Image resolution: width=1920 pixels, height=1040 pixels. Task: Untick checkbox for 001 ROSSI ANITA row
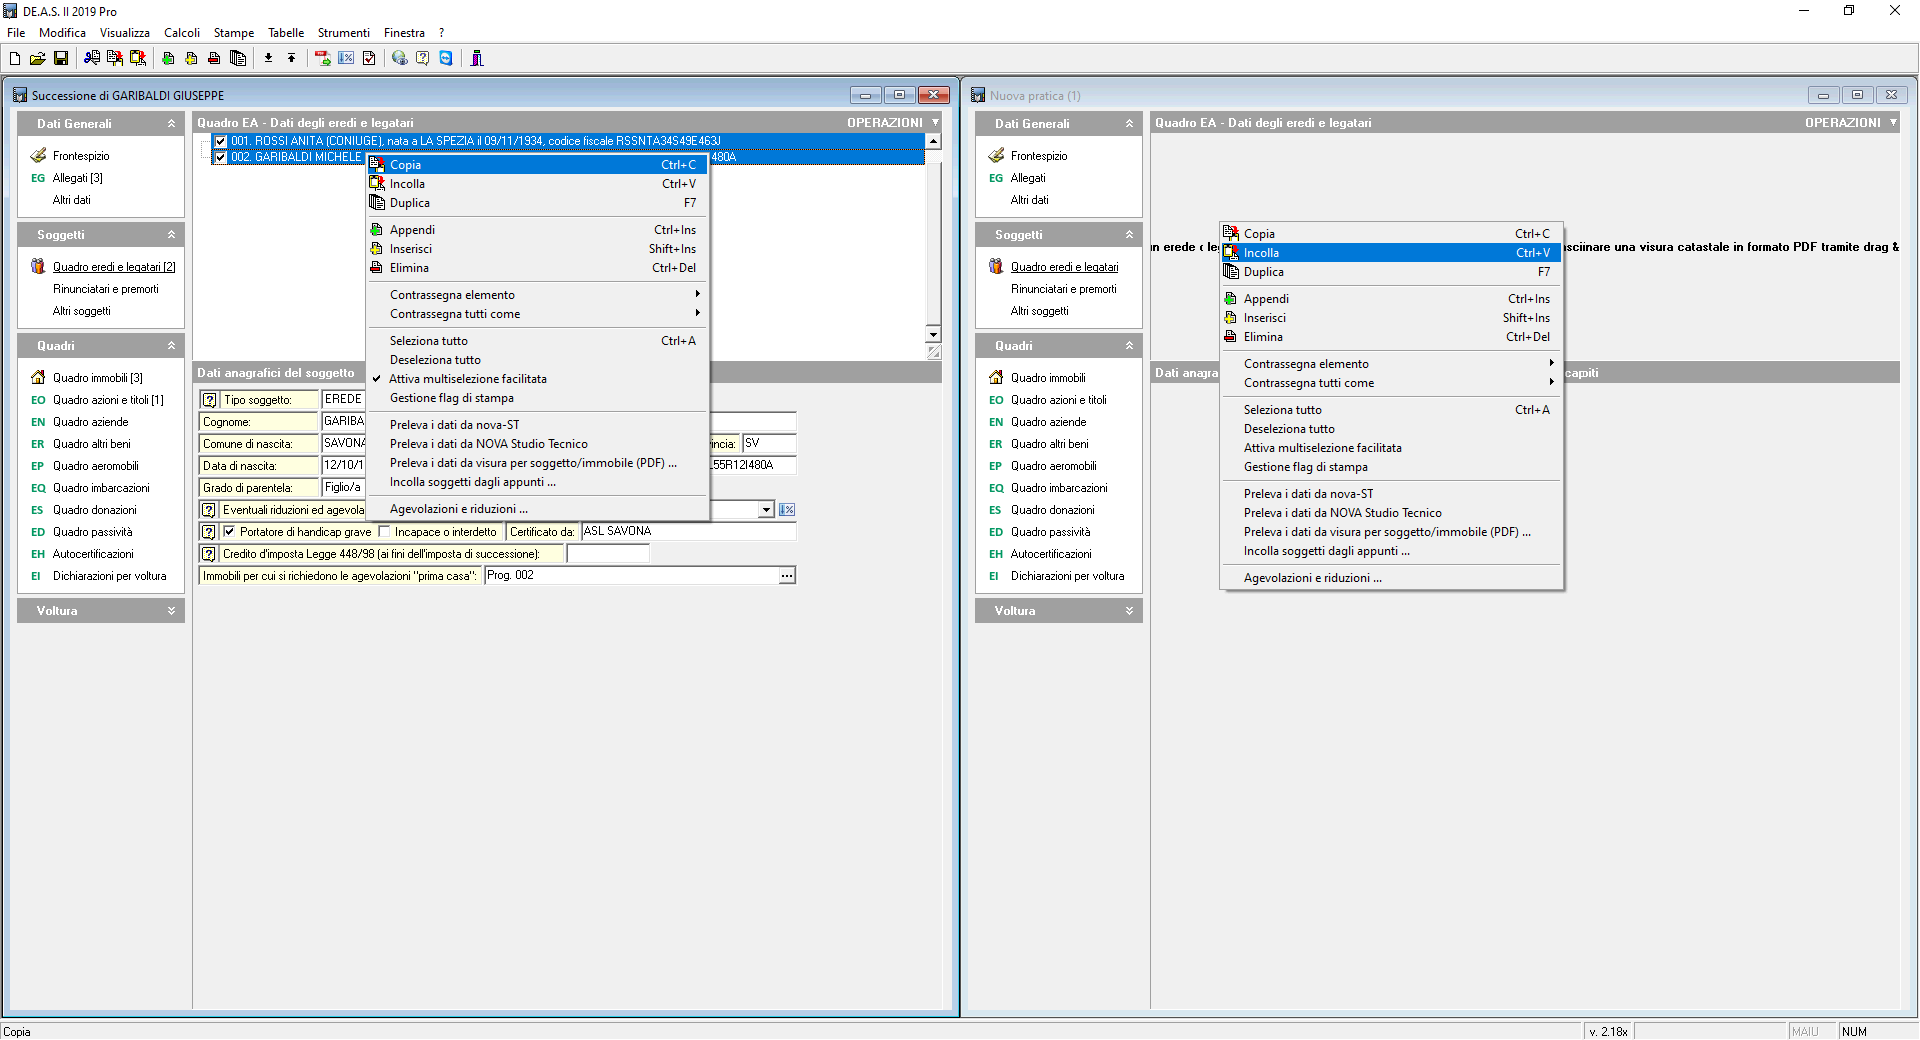click(221, 141)
